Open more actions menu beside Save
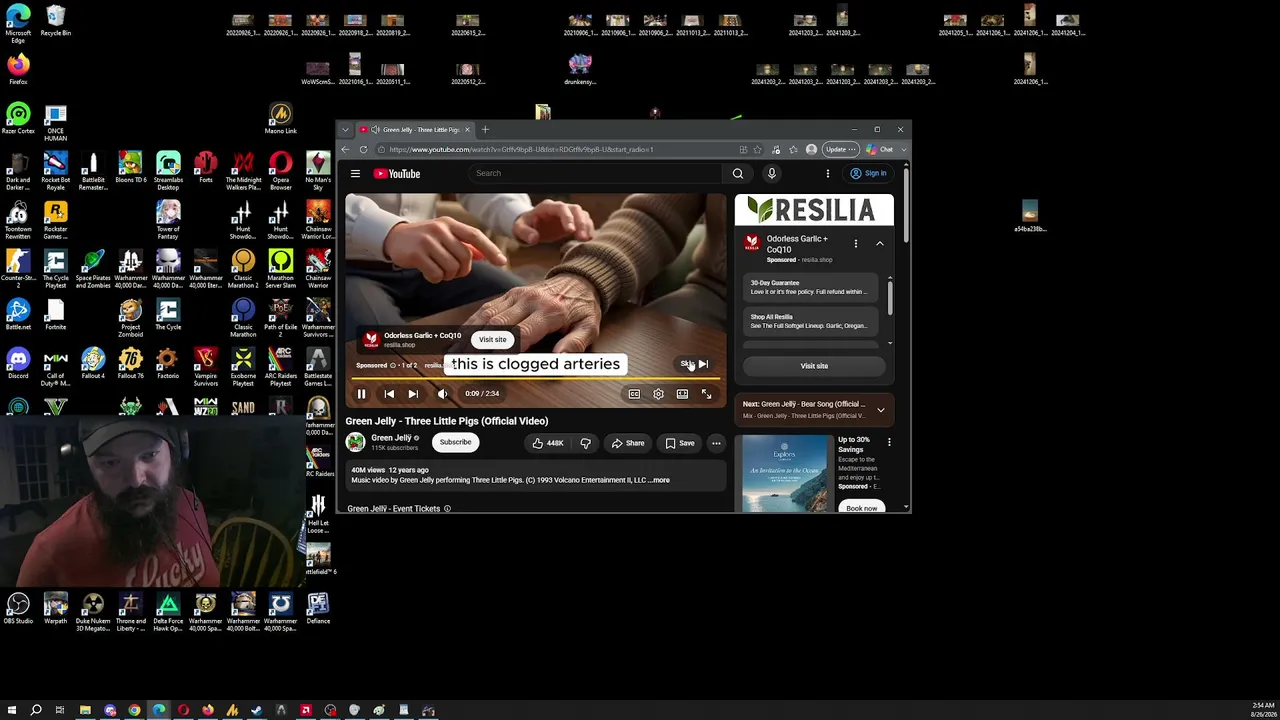The image size is (1280, 720). [716, 443]
